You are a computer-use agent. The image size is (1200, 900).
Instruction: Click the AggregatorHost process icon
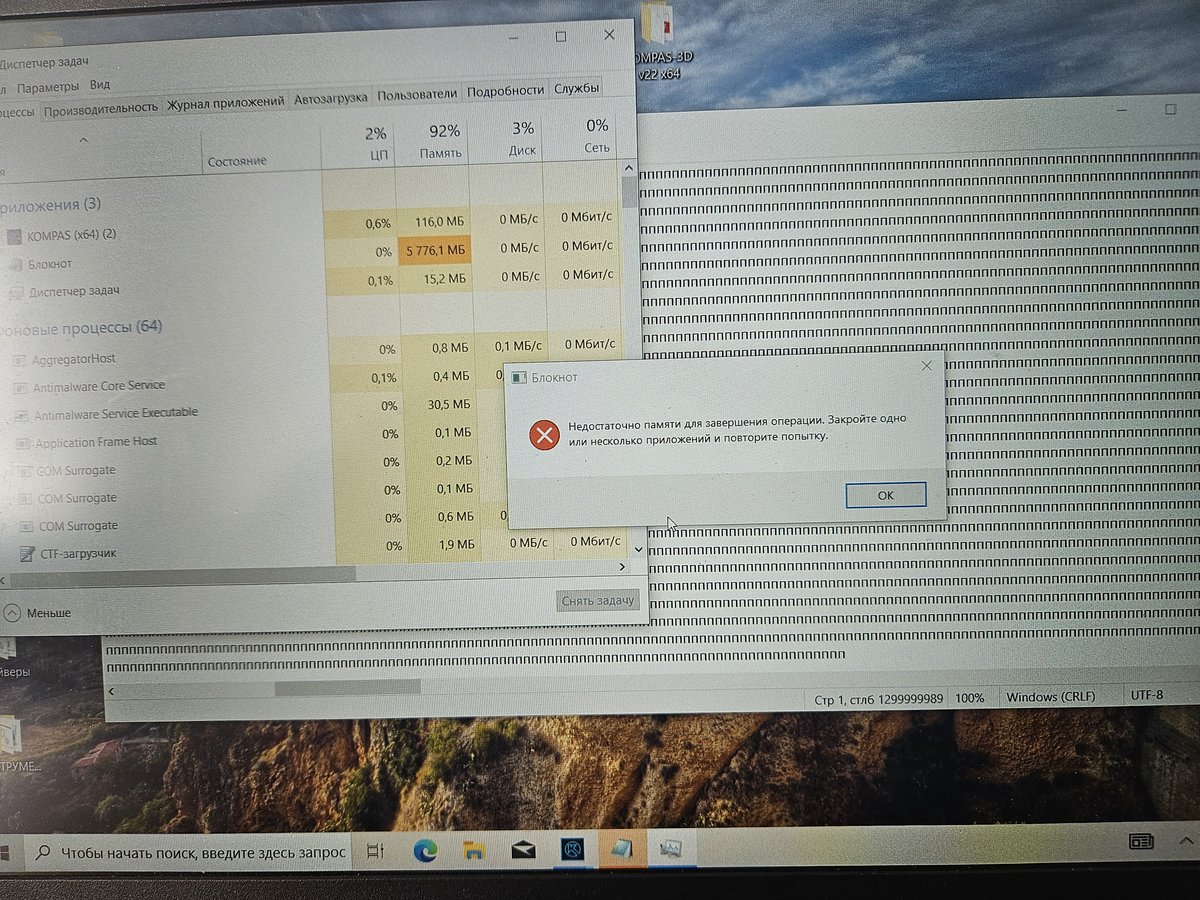click(x=21, y=359)
